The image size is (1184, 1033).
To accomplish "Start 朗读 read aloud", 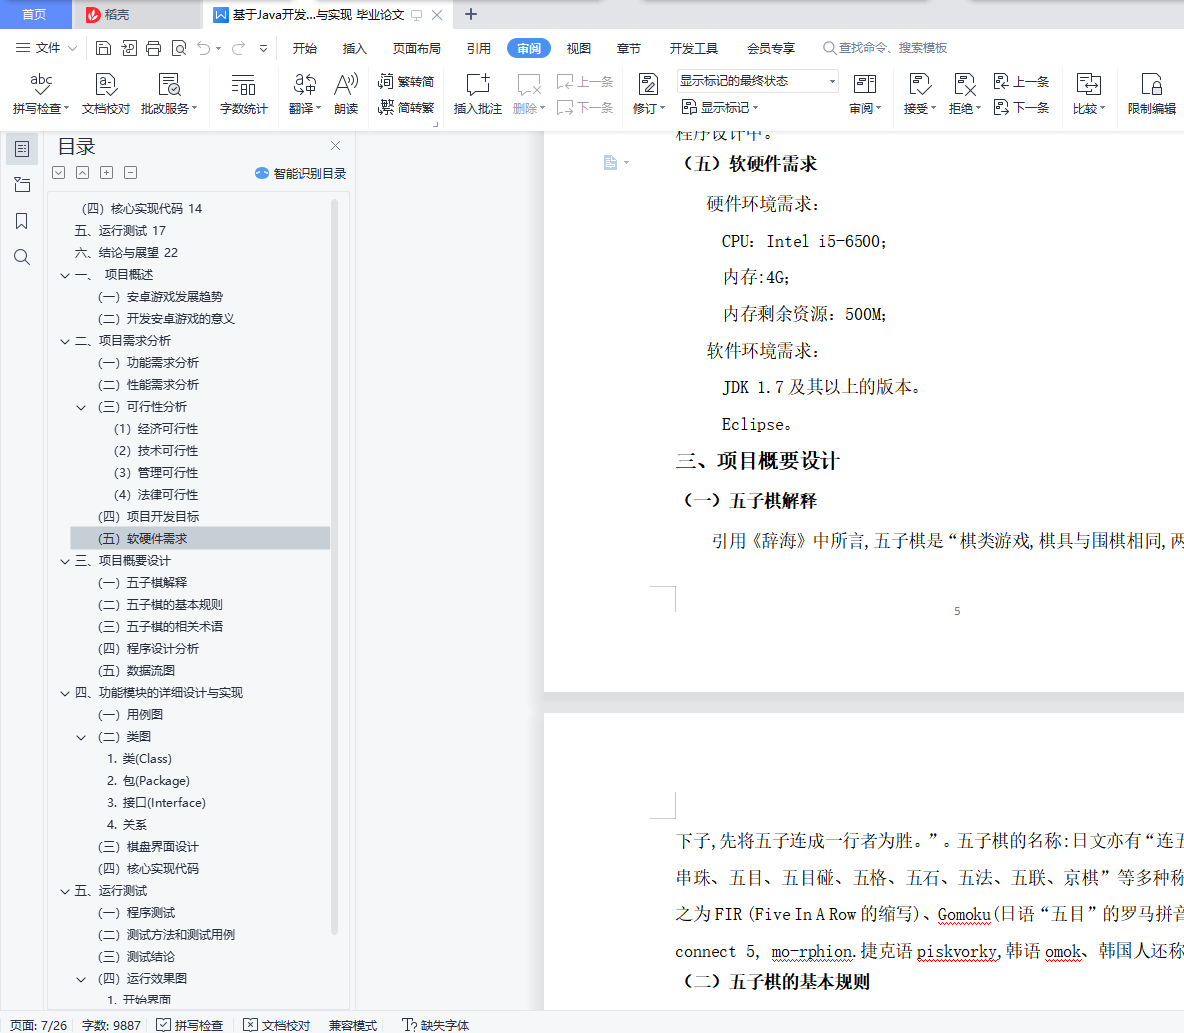I will click(x=346, y=94).
